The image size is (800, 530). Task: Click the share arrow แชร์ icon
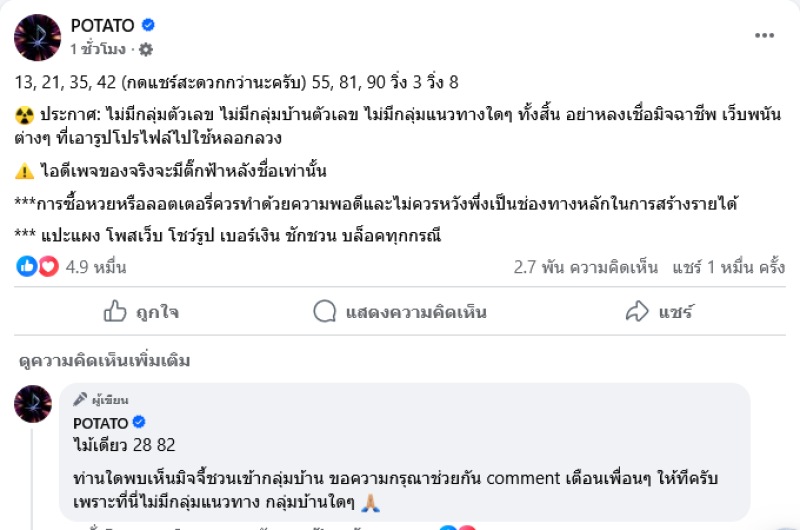tap(637, 312)
